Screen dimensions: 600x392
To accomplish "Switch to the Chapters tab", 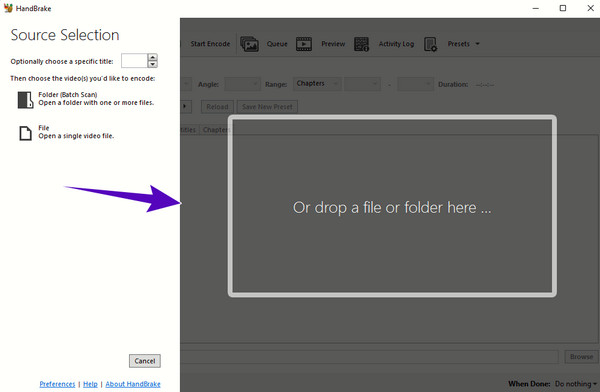I will tap(215, 130).
